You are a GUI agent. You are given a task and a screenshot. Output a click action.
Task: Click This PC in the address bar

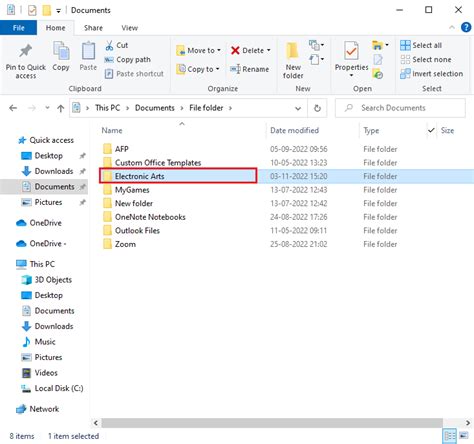(107, 108)
